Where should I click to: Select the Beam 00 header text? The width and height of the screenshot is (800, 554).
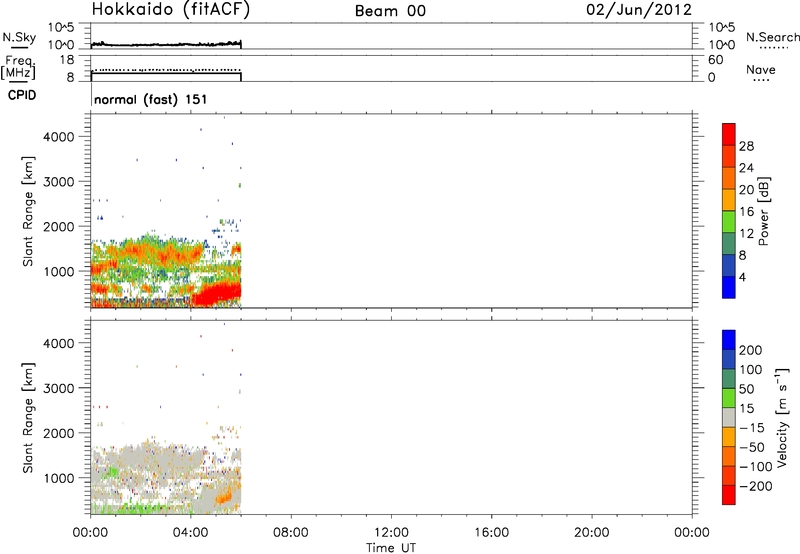390,11
